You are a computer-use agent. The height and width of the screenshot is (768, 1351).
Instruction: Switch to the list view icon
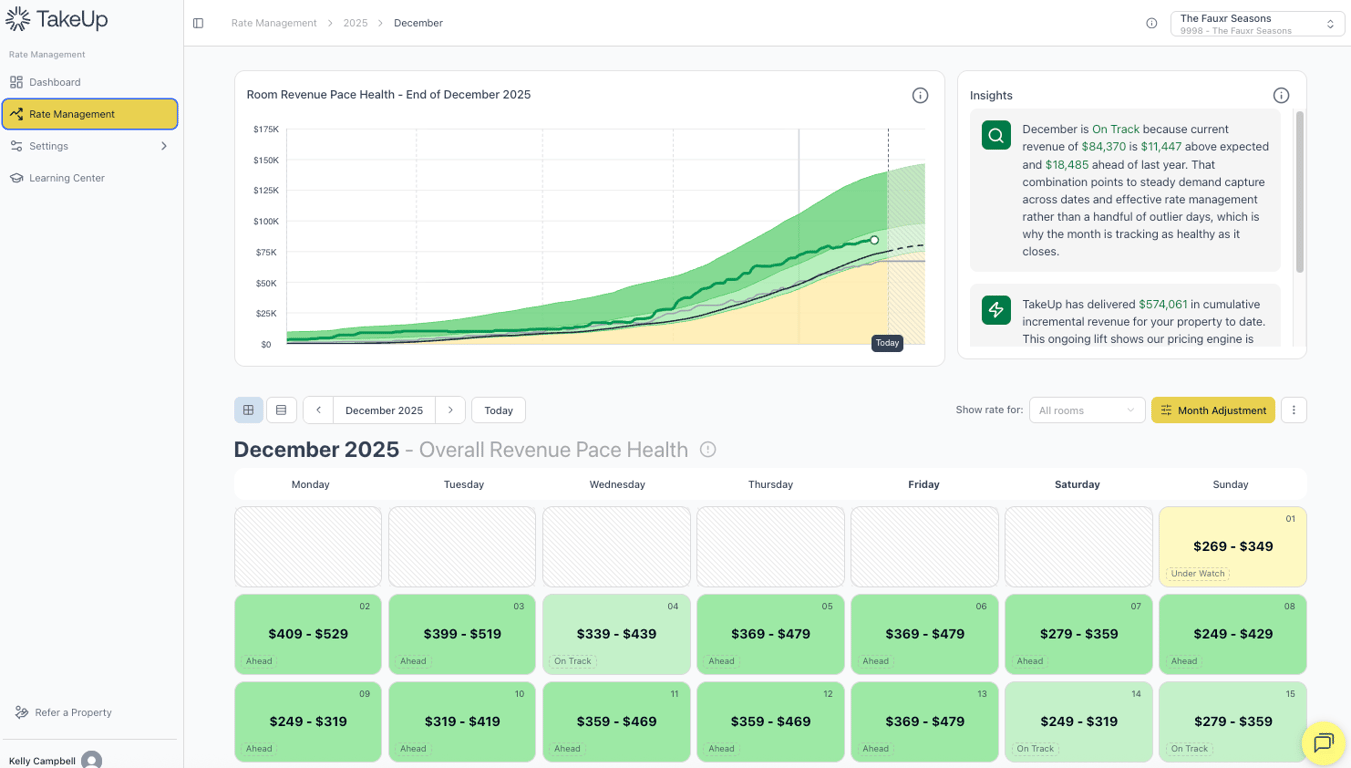[x=281, y=410]
